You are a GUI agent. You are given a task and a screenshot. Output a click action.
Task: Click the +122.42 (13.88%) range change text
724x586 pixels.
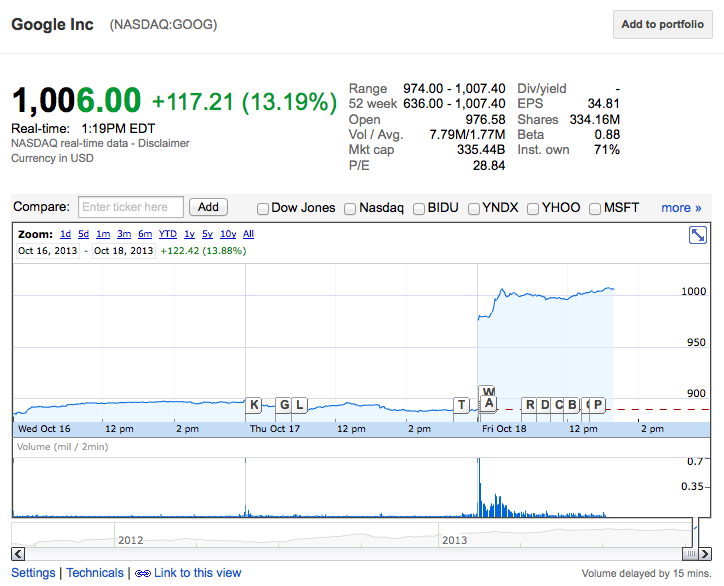click(203, 251)
